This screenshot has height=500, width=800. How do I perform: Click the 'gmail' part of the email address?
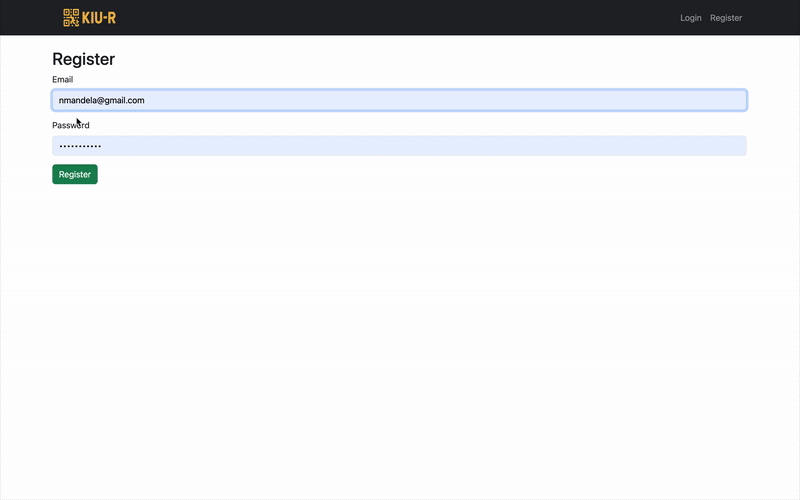pos(116,101)
